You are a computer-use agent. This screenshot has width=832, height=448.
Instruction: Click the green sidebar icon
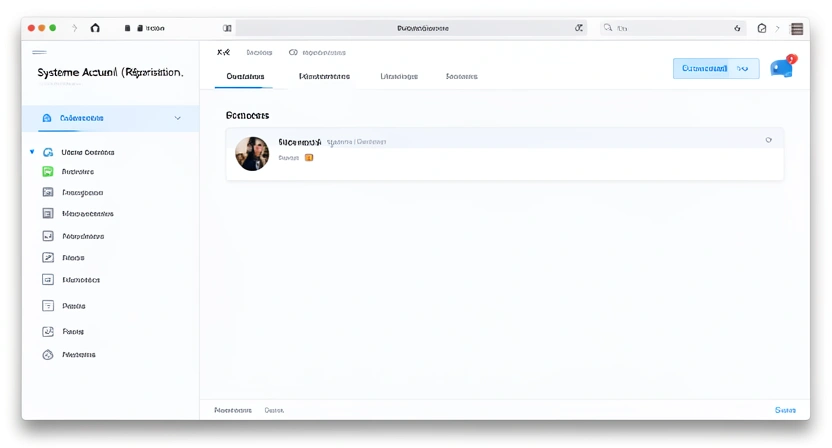pos(48,171)
